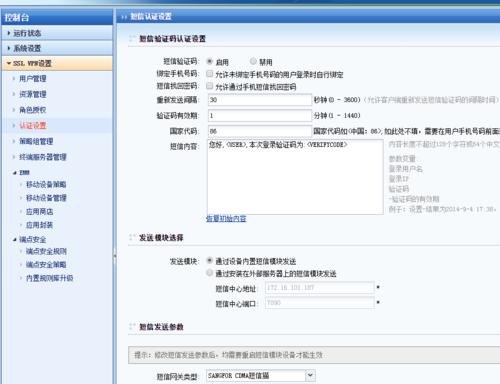Viewport: 500px width, 384px height.
Task: Open 移动设备管理 under EMM
Action: 46,198
